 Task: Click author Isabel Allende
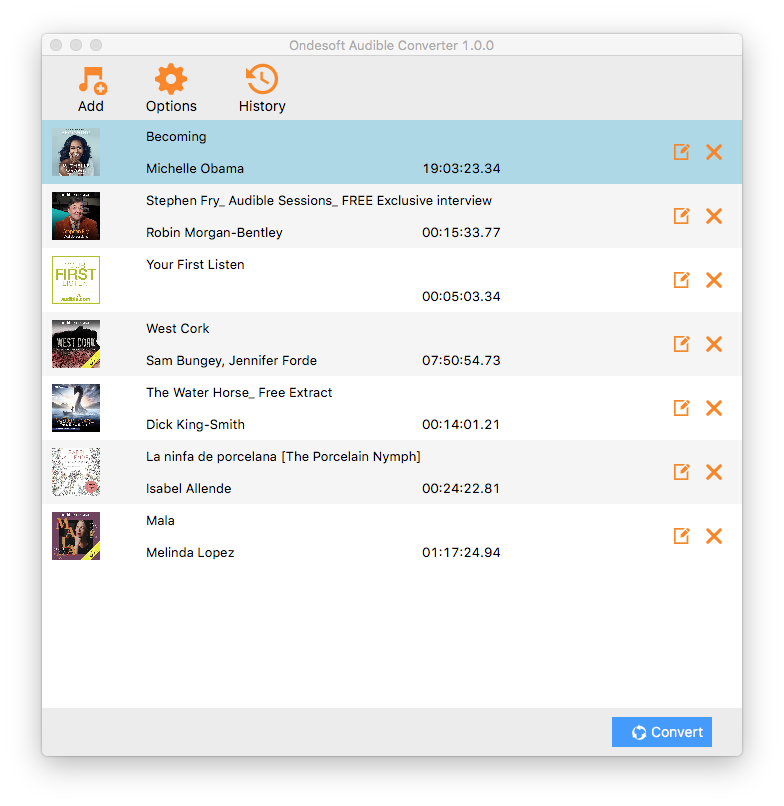(189, 488)
